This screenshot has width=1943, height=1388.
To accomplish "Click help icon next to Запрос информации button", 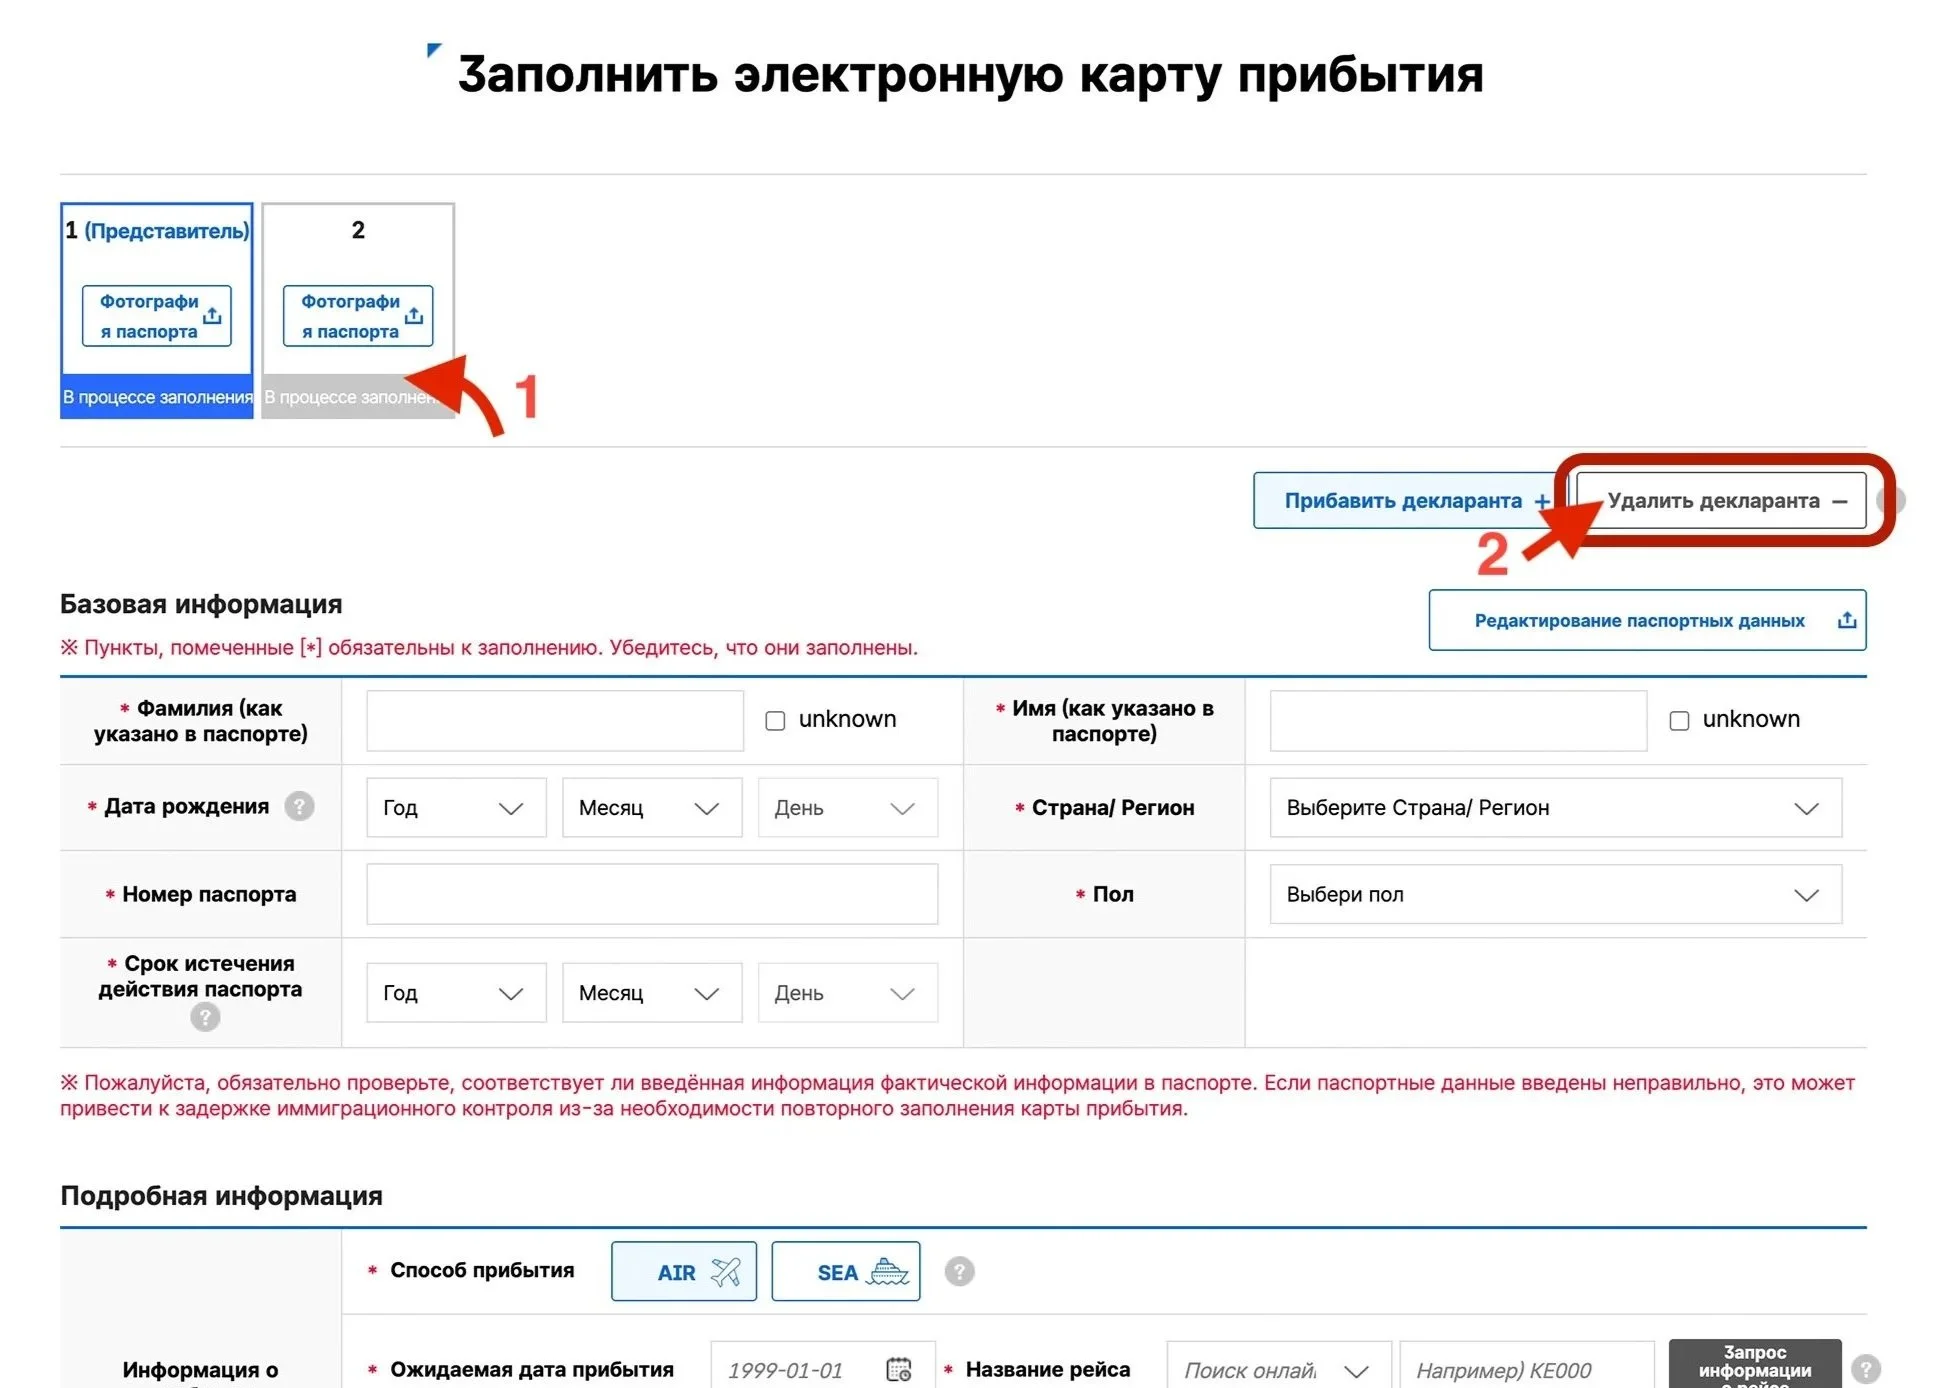I will (1865, 1368).
